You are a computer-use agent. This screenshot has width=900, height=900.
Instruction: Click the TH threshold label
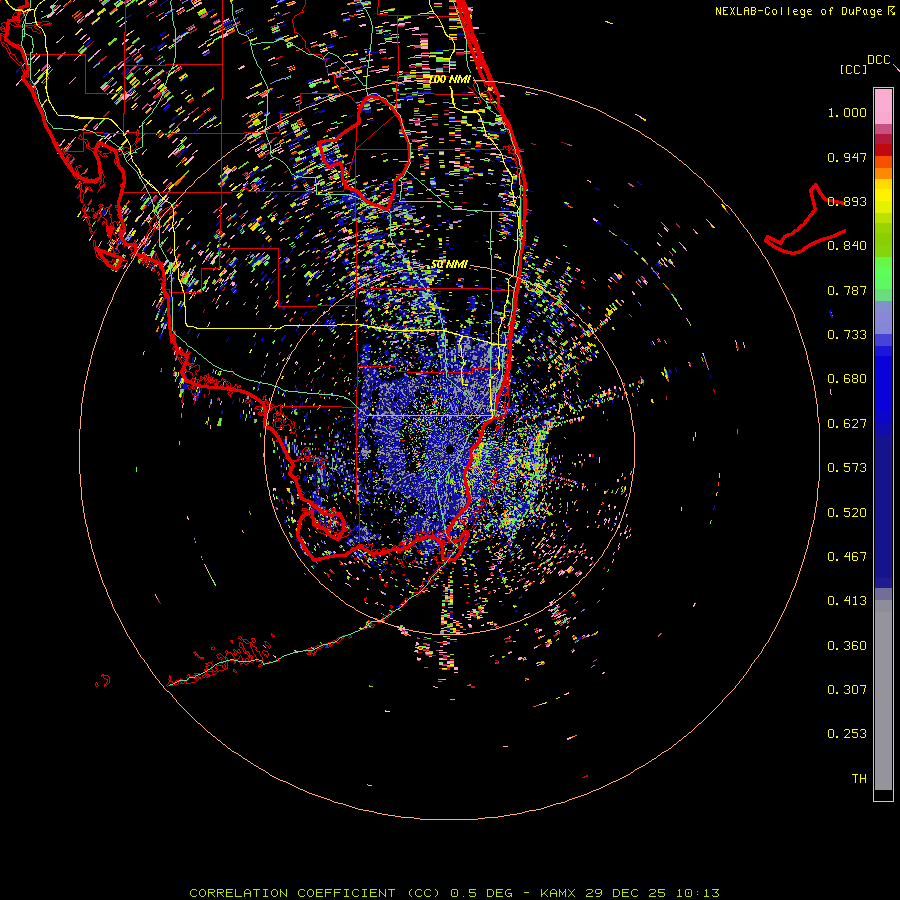point(859,779)
